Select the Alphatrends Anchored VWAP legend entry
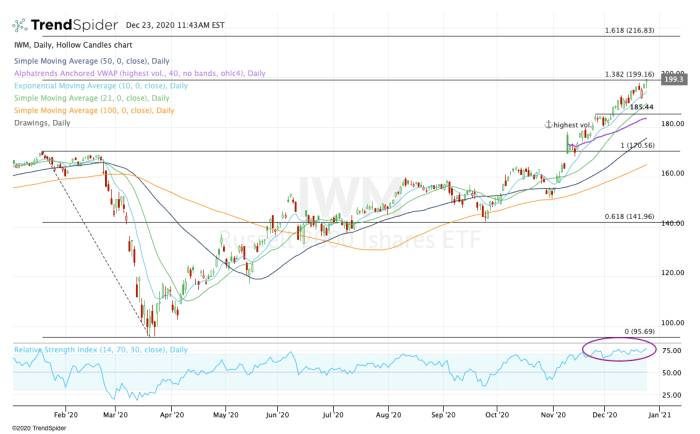This screenshot has width=700, height=434. [x=140, y=73]
